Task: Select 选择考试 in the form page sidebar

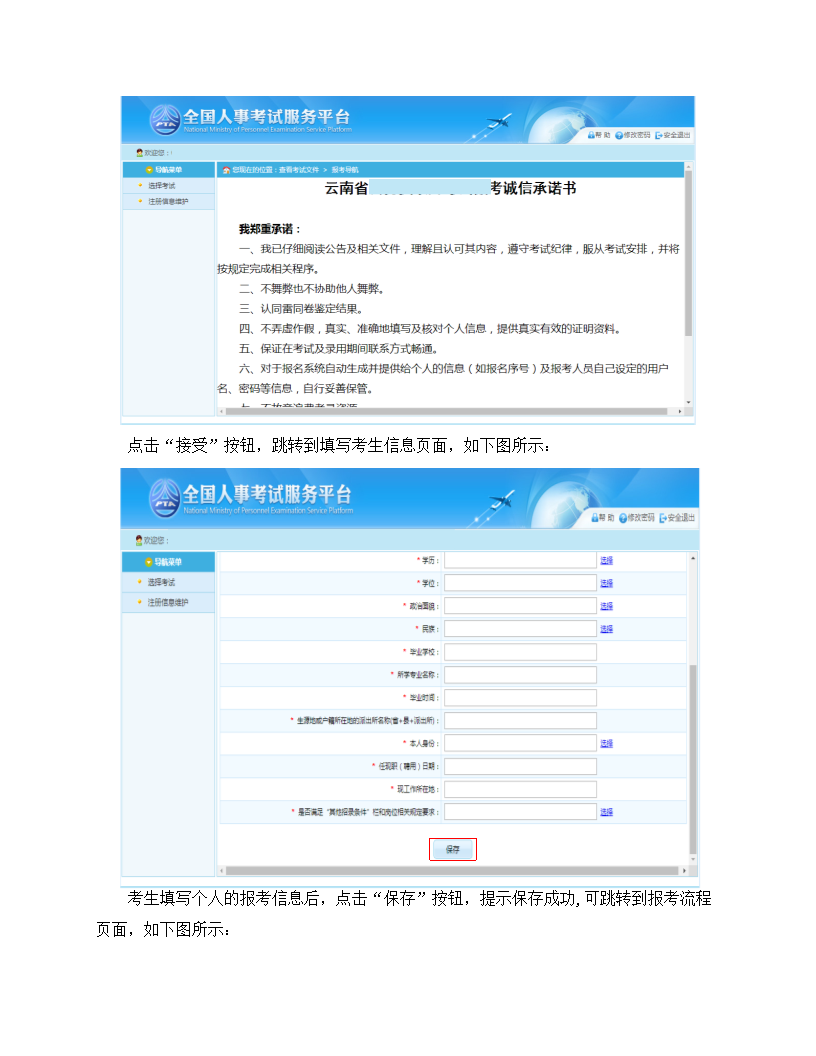Action: (x=161, y=582)
